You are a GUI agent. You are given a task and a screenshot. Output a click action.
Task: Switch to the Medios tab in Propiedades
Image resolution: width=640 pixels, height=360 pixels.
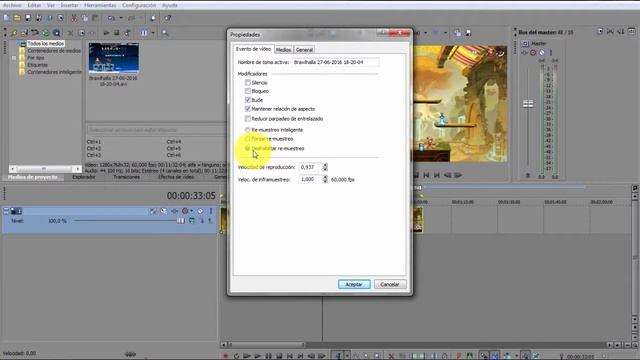283,49
